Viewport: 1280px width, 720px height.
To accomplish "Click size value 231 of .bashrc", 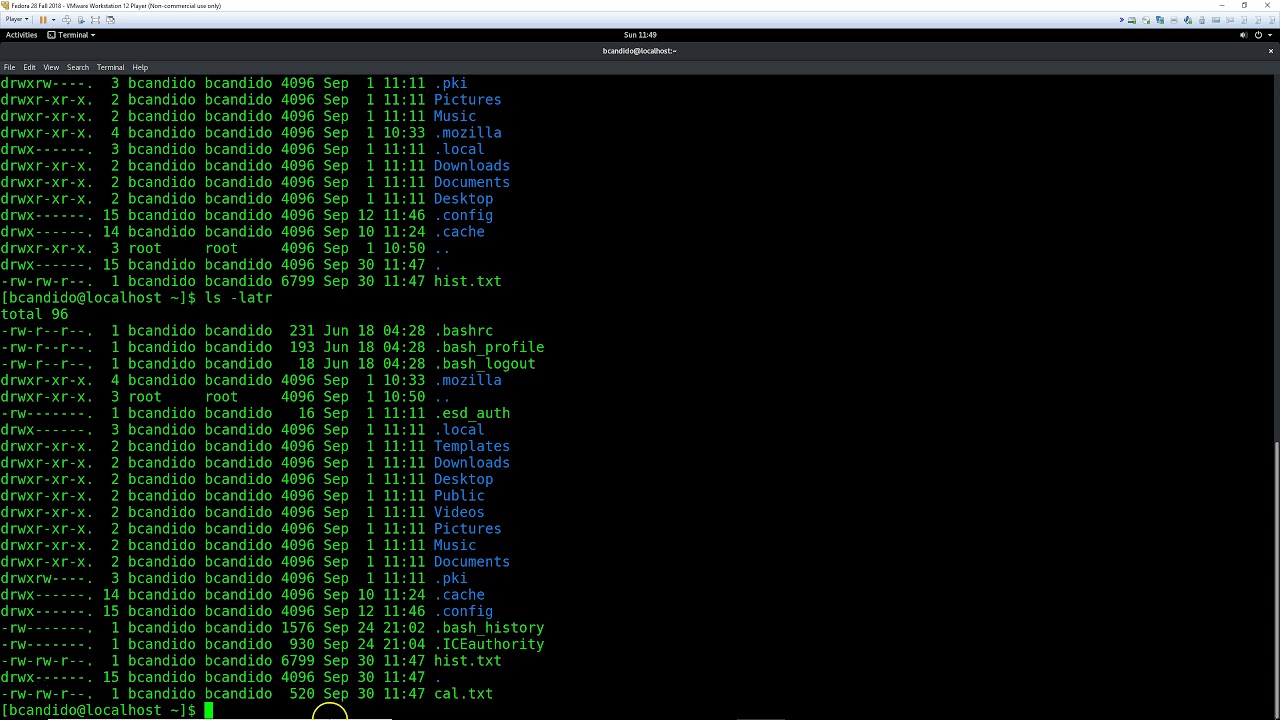I will 302,330.
